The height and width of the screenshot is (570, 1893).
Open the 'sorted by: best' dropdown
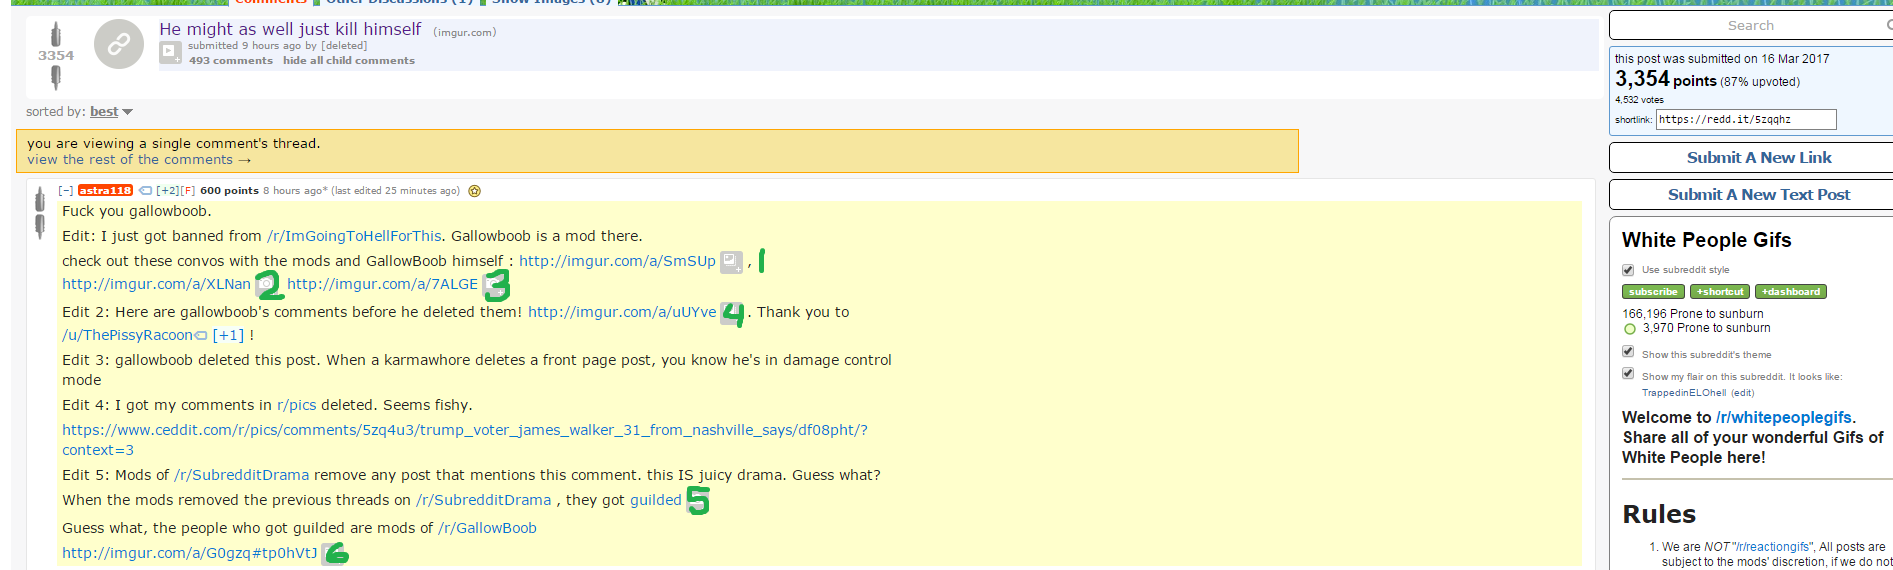click(x=111, y=112)
